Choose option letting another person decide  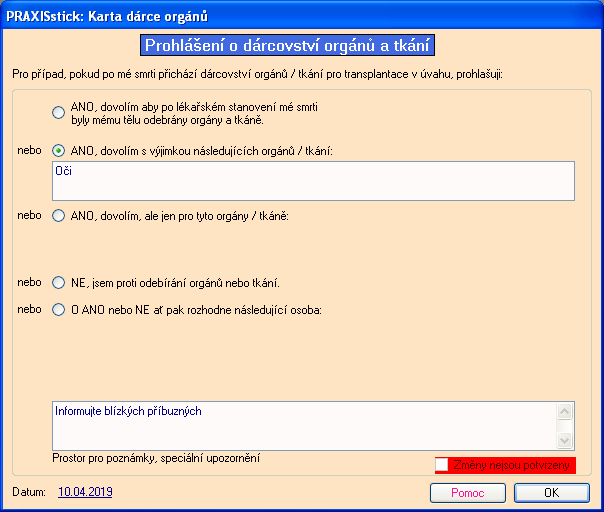pyautogui.click(x=59, y=310)
